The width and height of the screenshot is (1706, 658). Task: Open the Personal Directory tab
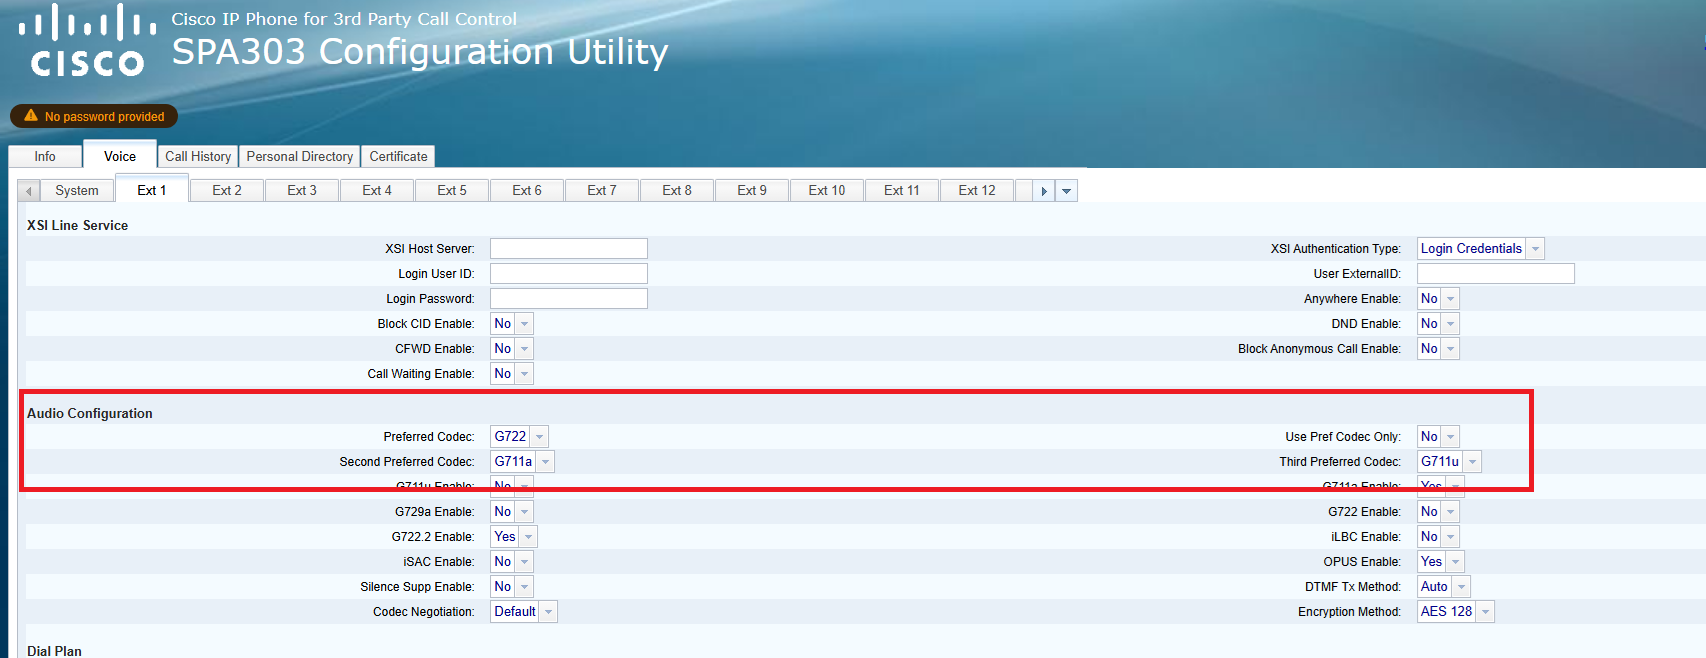coord(300,156)
